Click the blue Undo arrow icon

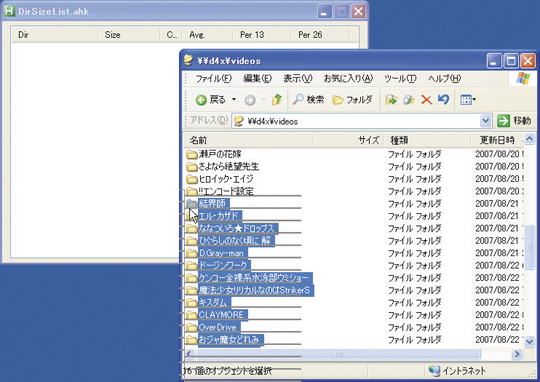point(444,100)
